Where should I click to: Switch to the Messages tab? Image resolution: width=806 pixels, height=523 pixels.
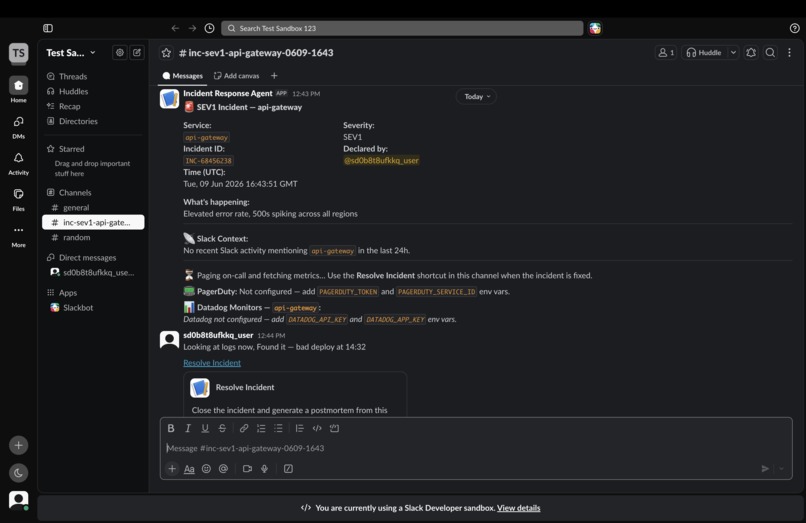(182, 76)
